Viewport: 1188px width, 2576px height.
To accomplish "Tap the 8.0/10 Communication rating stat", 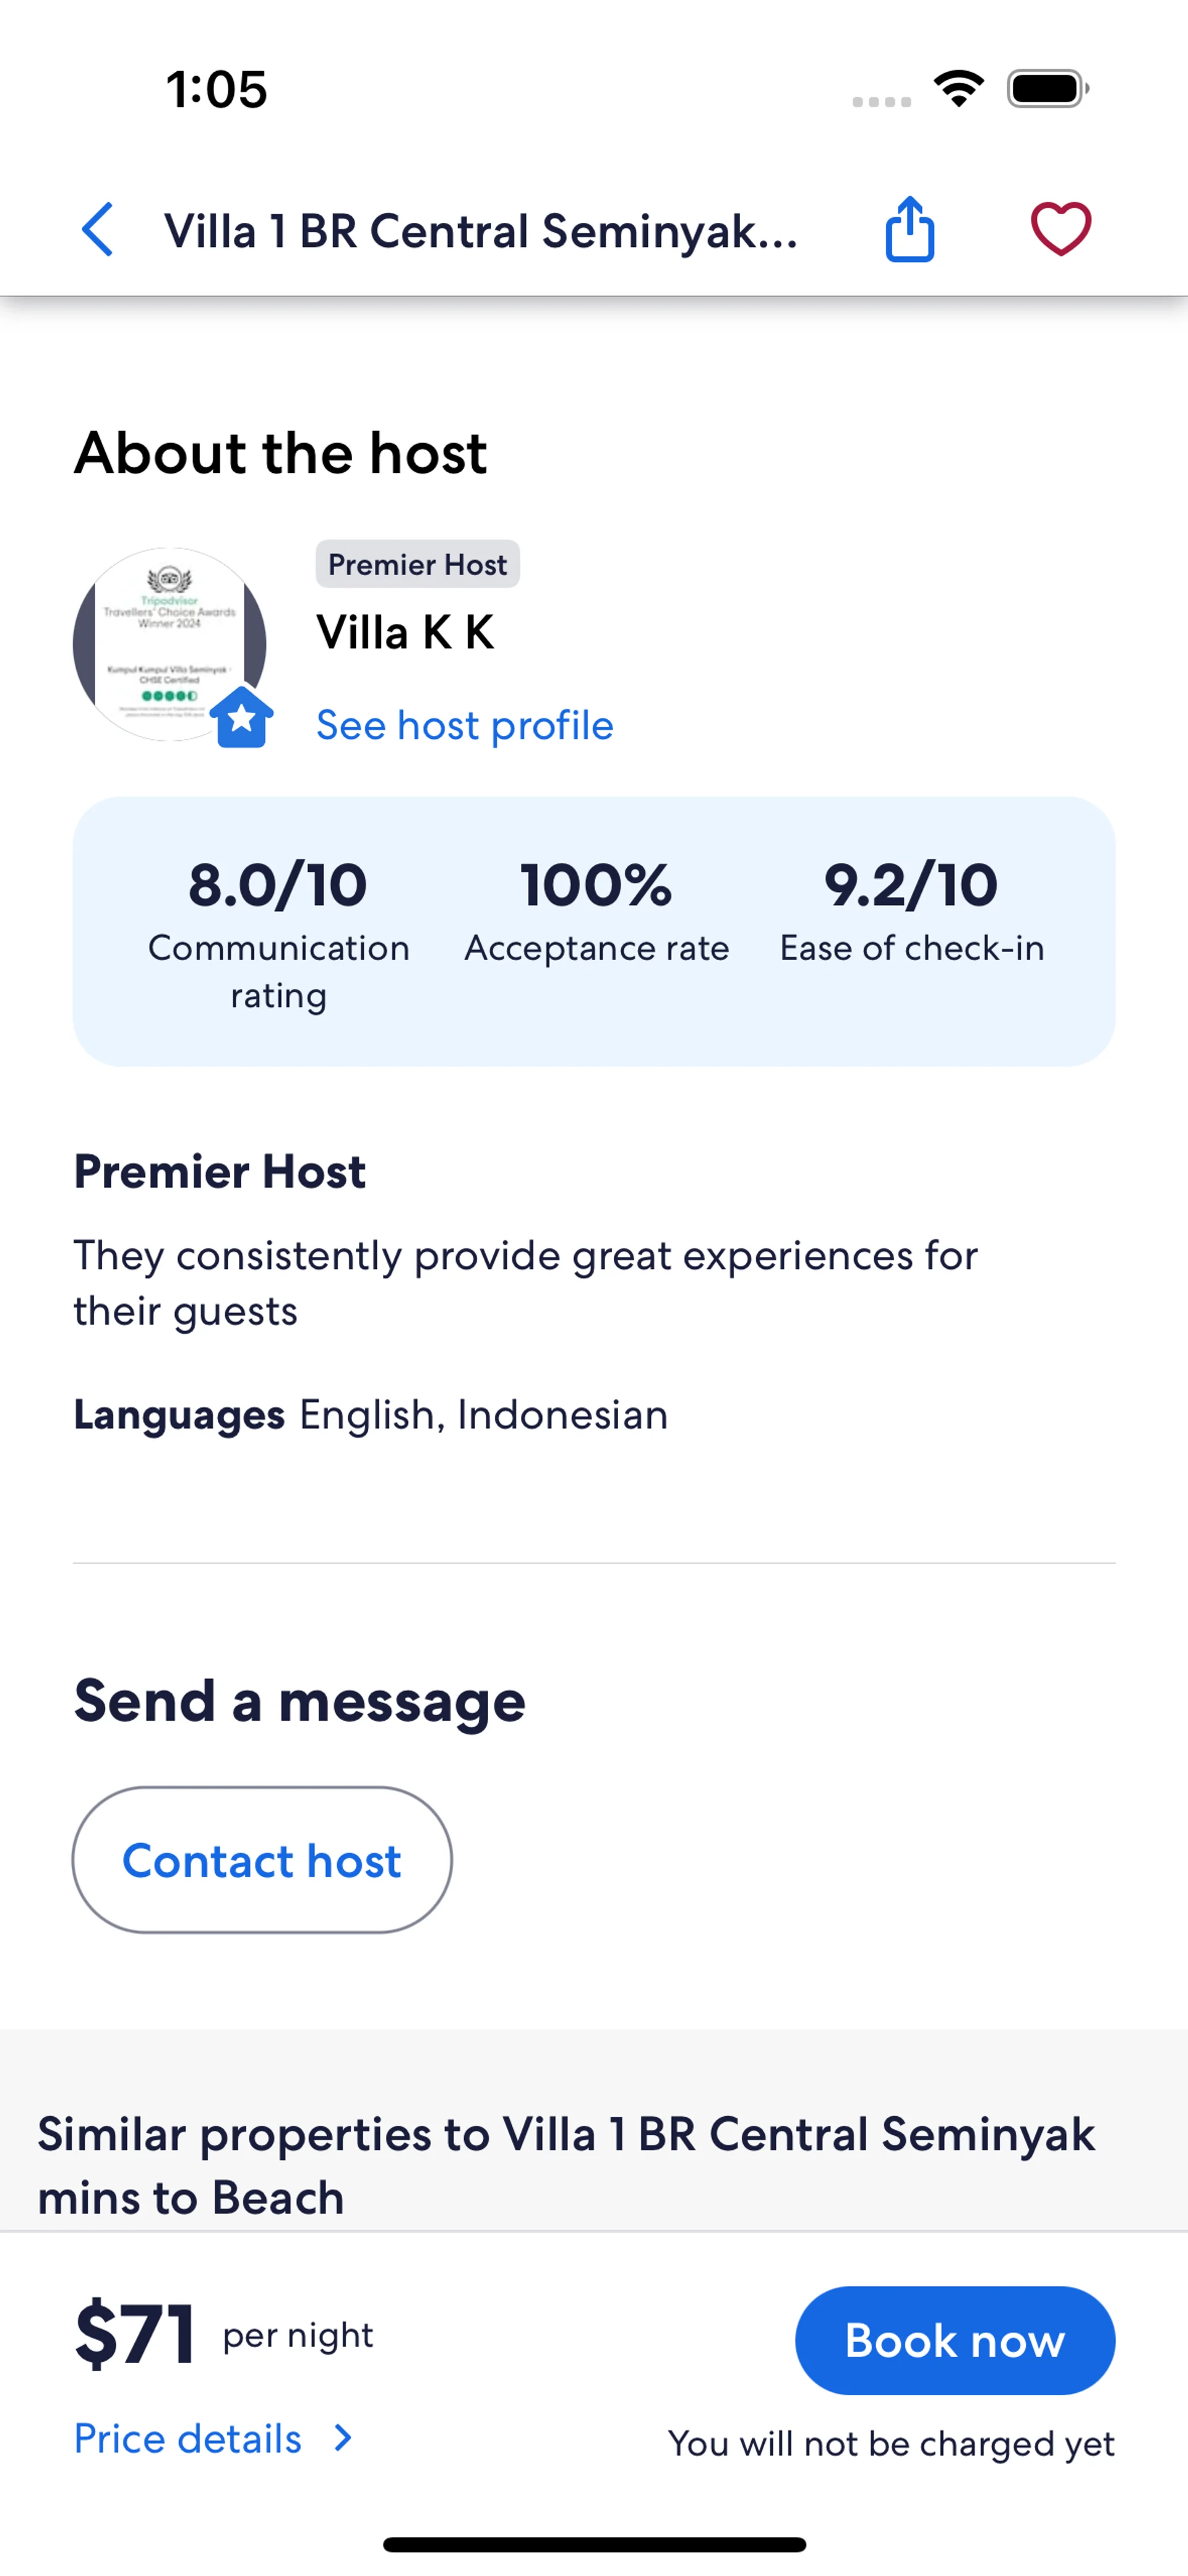I will pyautogui.click(x=278, y=930).
